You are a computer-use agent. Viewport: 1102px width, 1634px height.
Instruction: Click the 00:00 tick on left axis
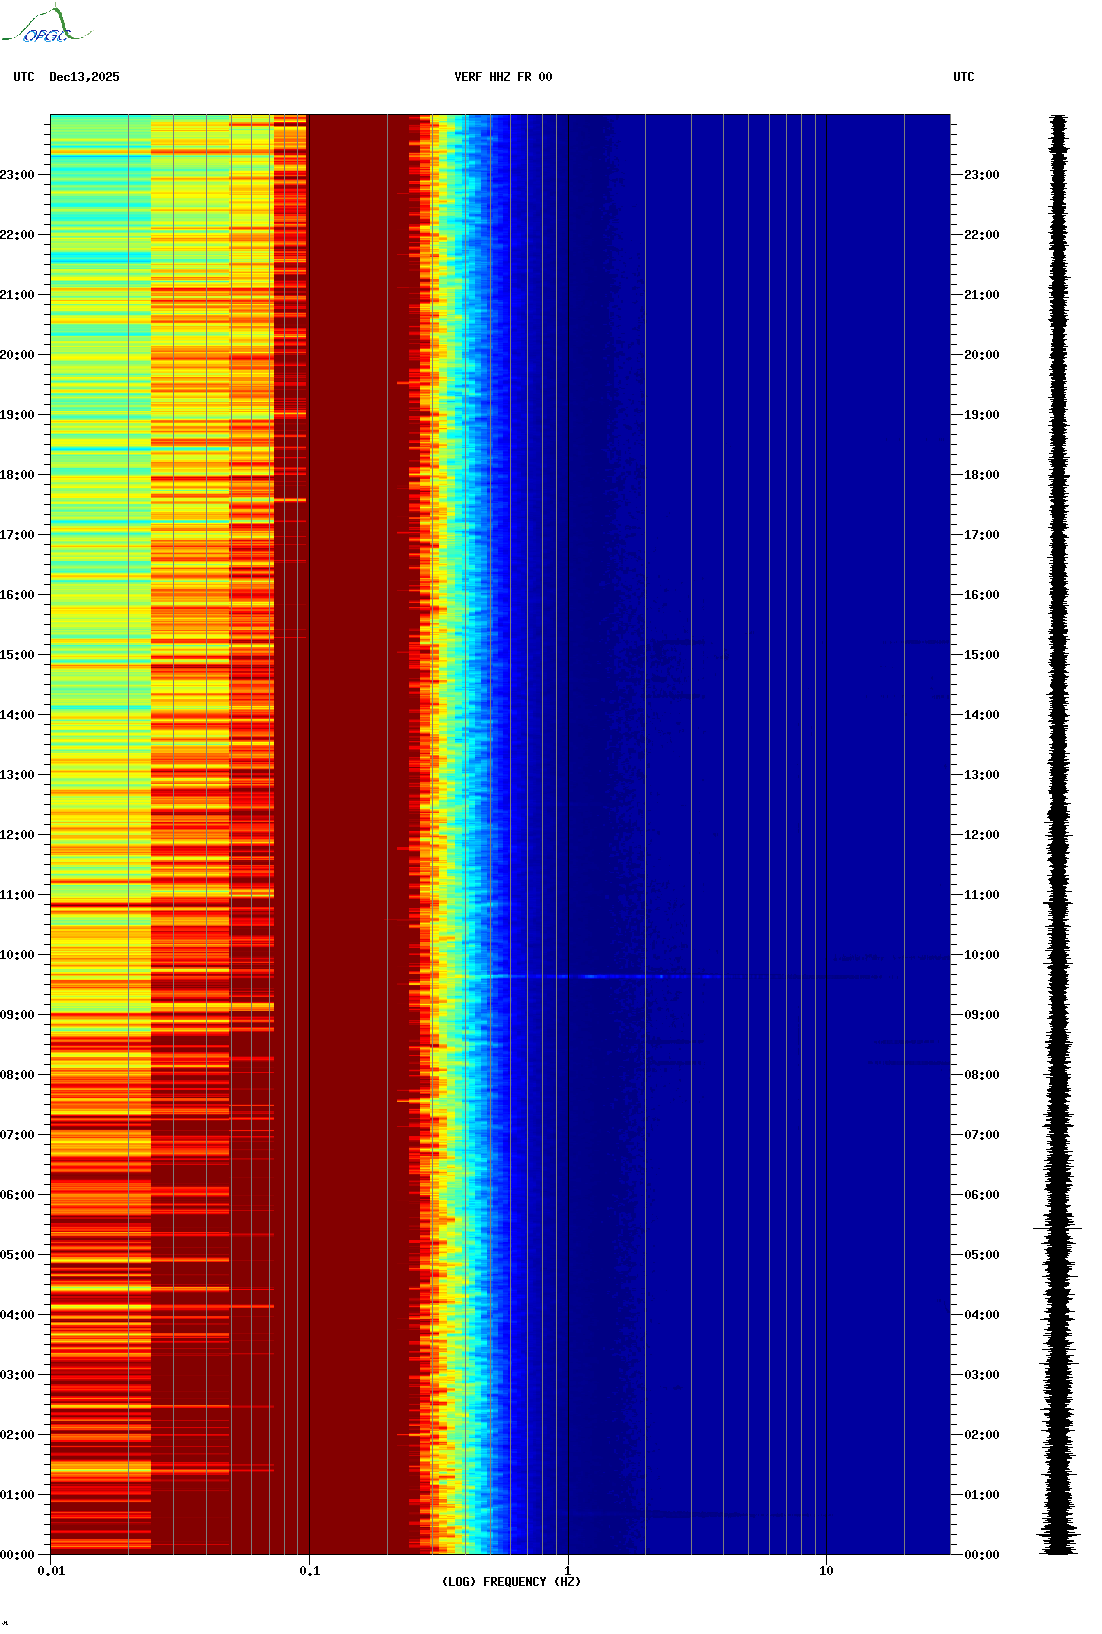tap(18, 1555)
